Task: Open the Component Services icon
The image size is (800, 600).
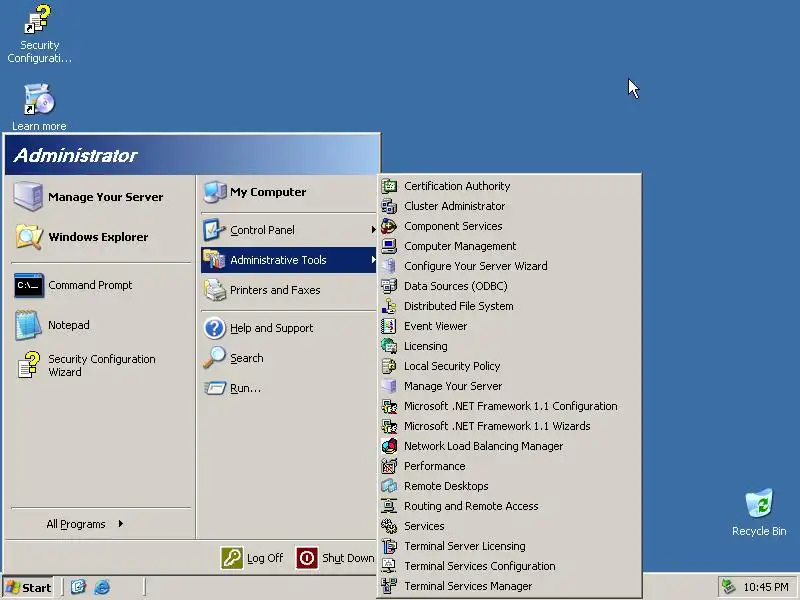Action: (389, 226)
